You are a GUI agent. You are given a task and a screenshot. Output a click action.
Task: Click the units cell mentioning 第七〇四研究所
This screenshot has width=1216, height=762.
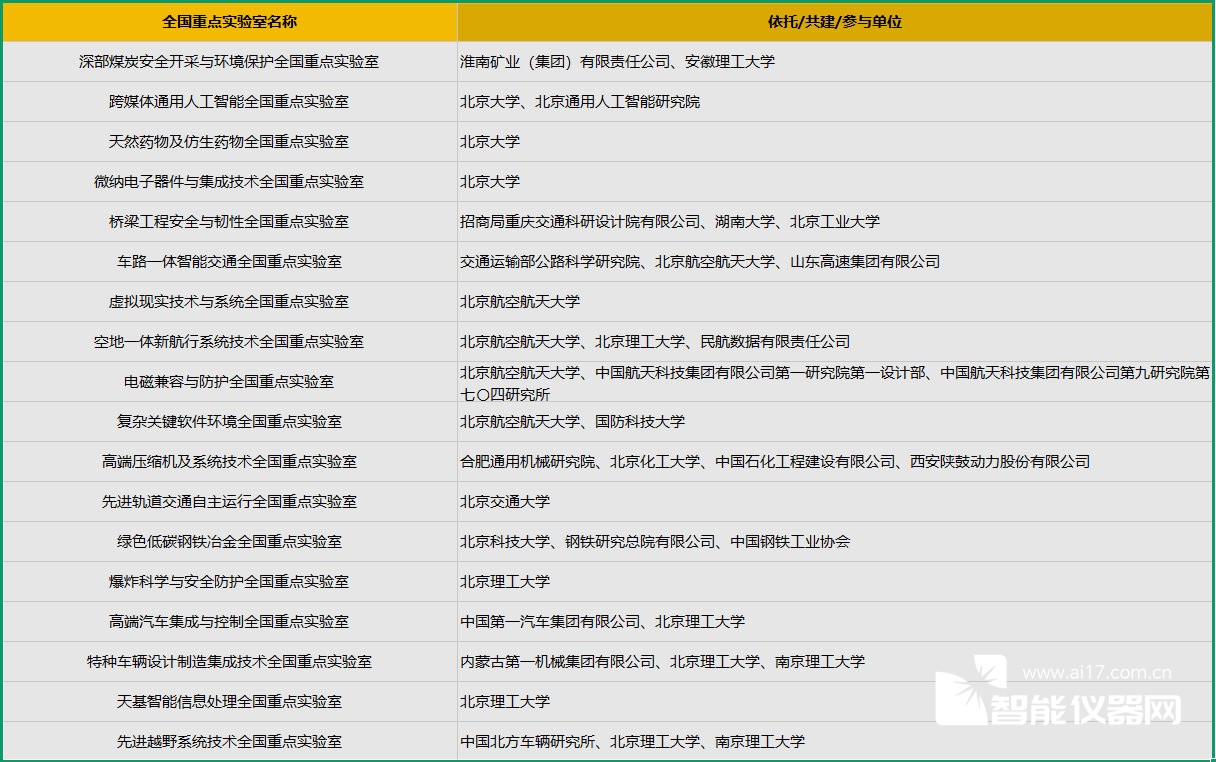coord(835,381)
